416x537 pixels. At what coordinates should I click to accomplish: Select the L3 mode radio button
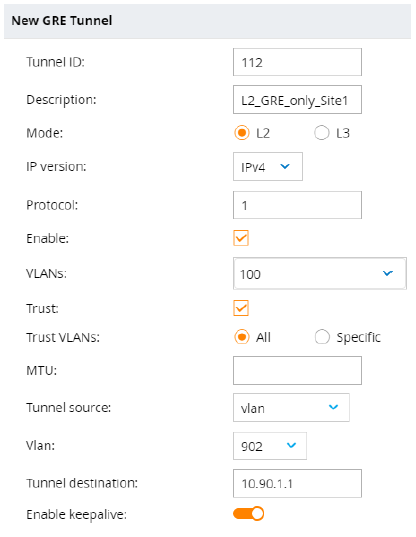322,133
